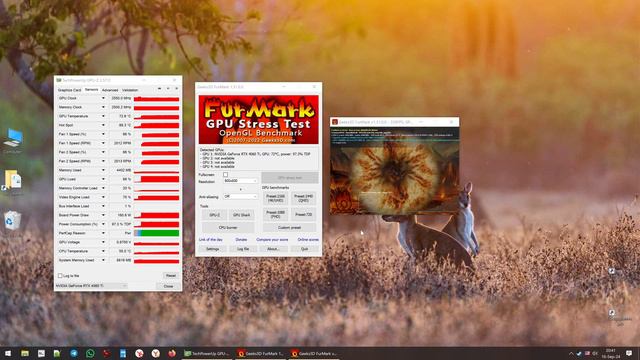This screenshot has width=640, height=360.
Task: Switch to TechPowerUp GPU-Z taskbar button
Action: tap(207, 353)
